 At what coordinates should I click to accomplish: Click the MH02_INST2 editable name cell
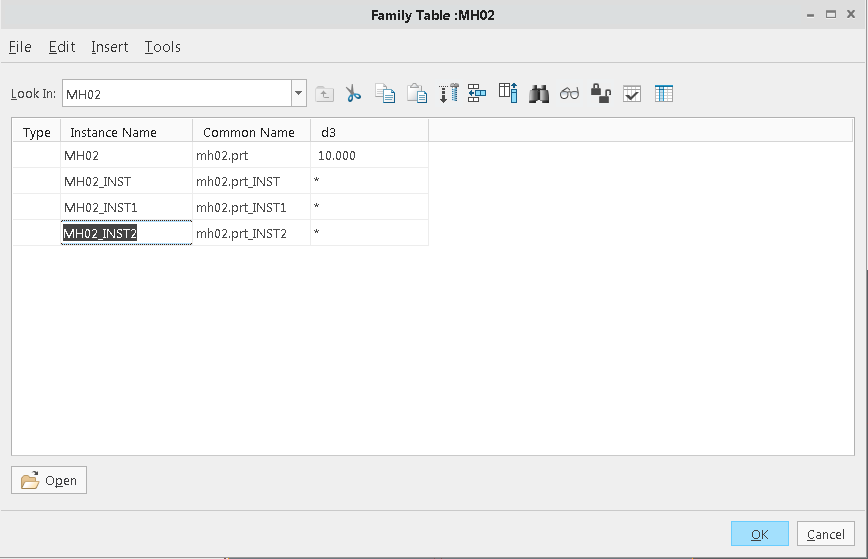pos(126,233)
